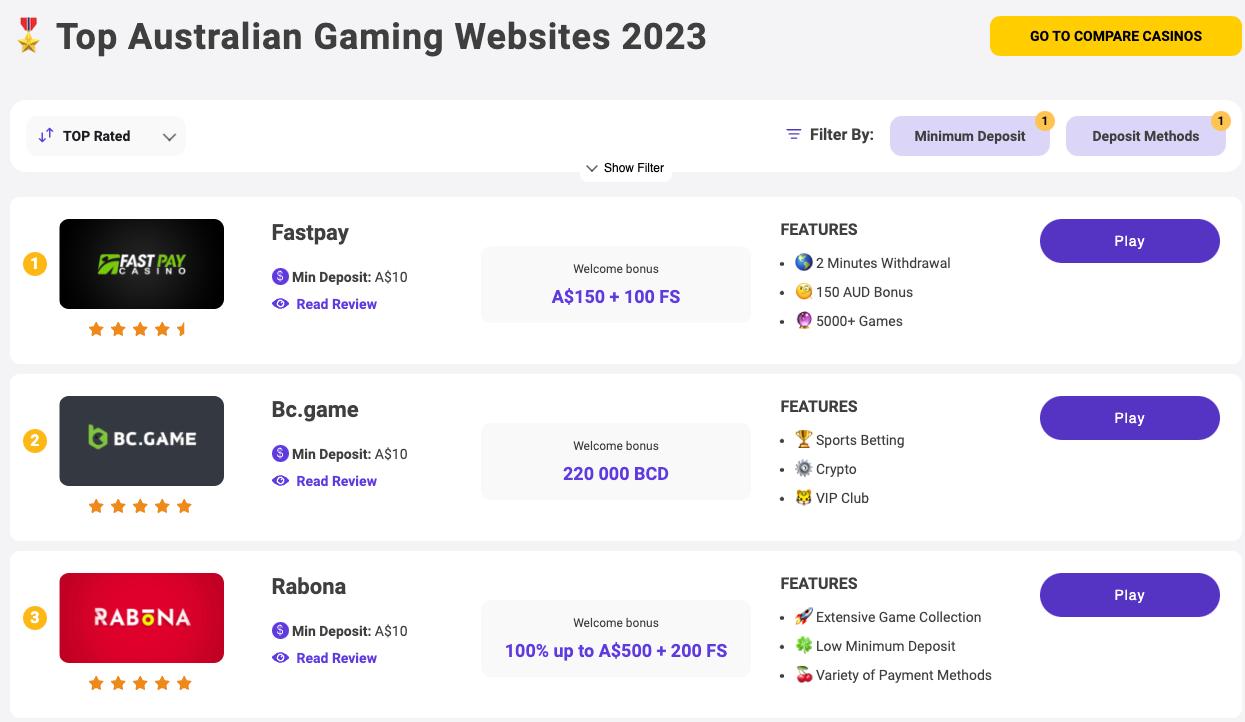Viewport: 1245px width, 722px height.
Task: Click the Crypto feature text
Action: (836, 469)
